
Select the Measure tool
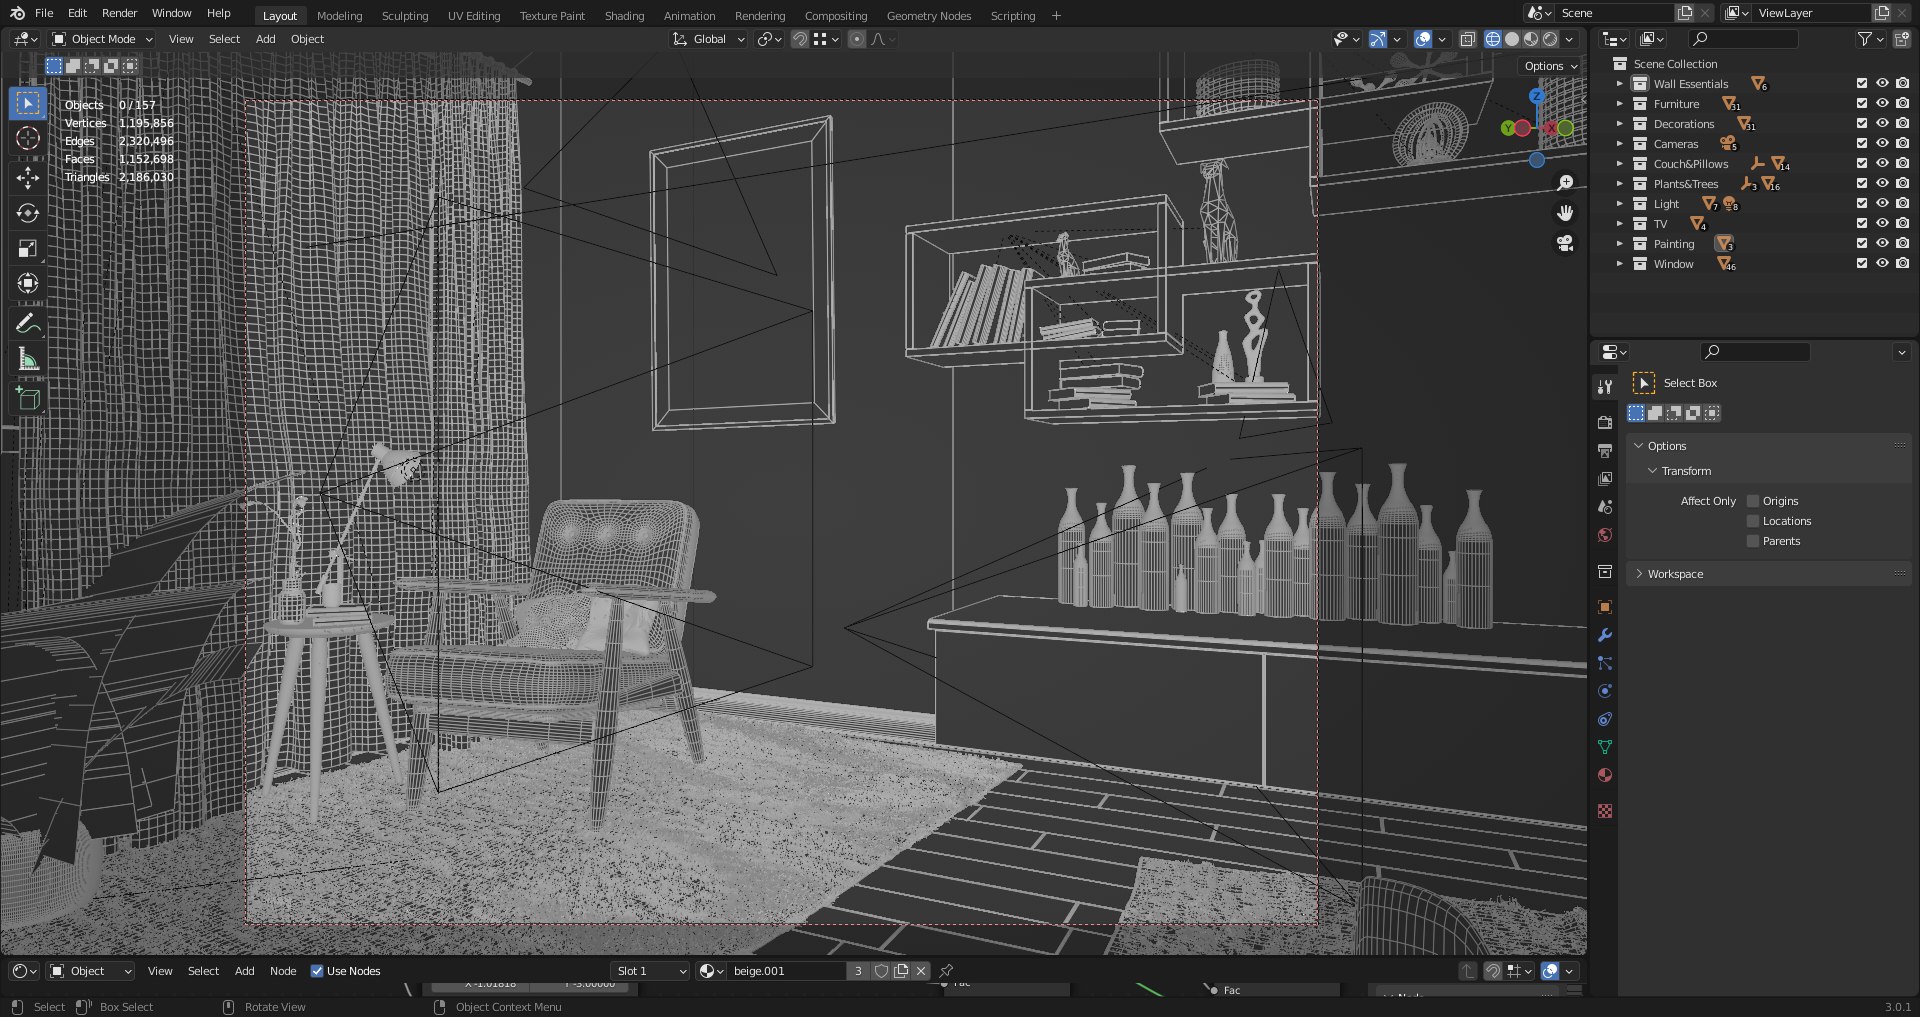(28, 359)
